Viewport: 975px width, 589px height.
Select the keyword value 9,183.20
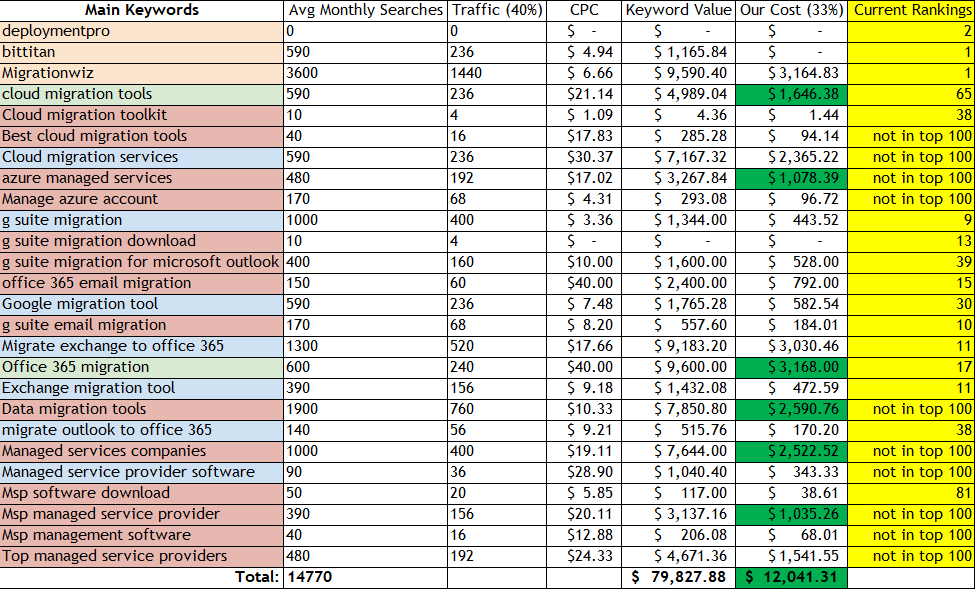678,346
